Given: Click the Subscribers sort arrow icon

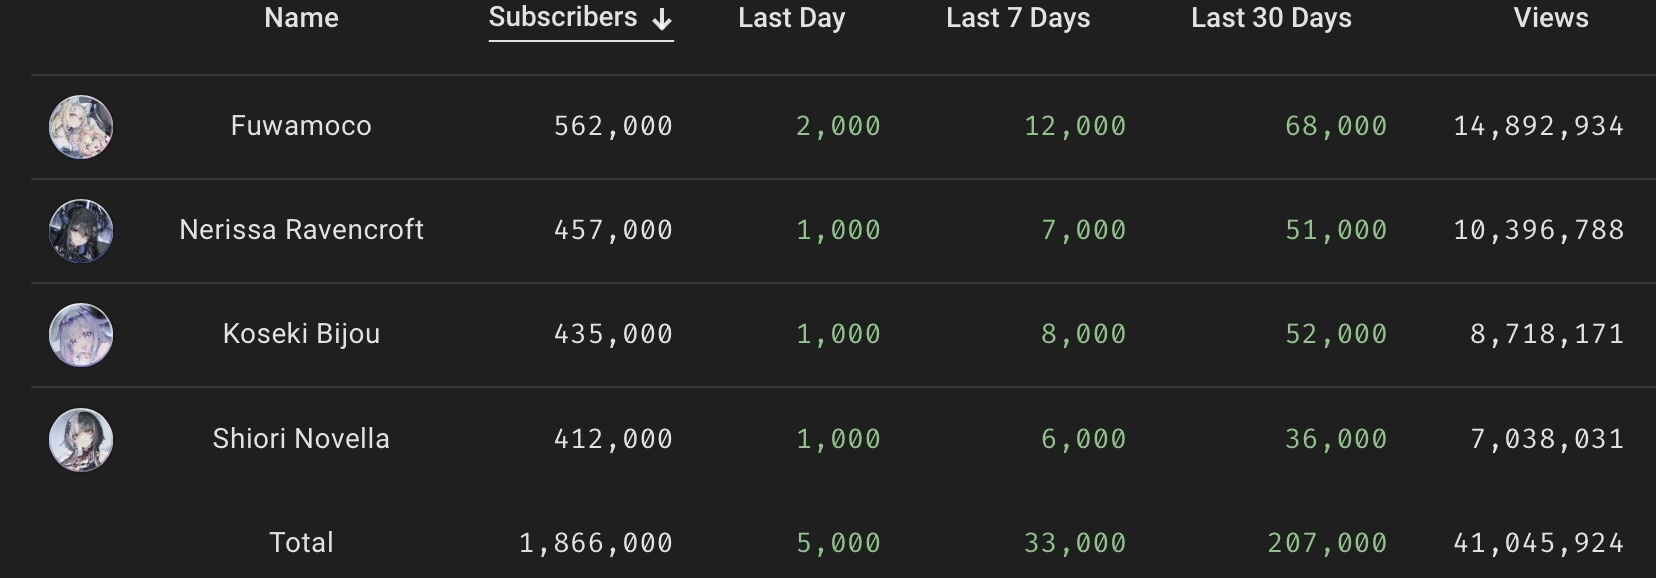Looking at the screenshot, I should coord(661,19).
